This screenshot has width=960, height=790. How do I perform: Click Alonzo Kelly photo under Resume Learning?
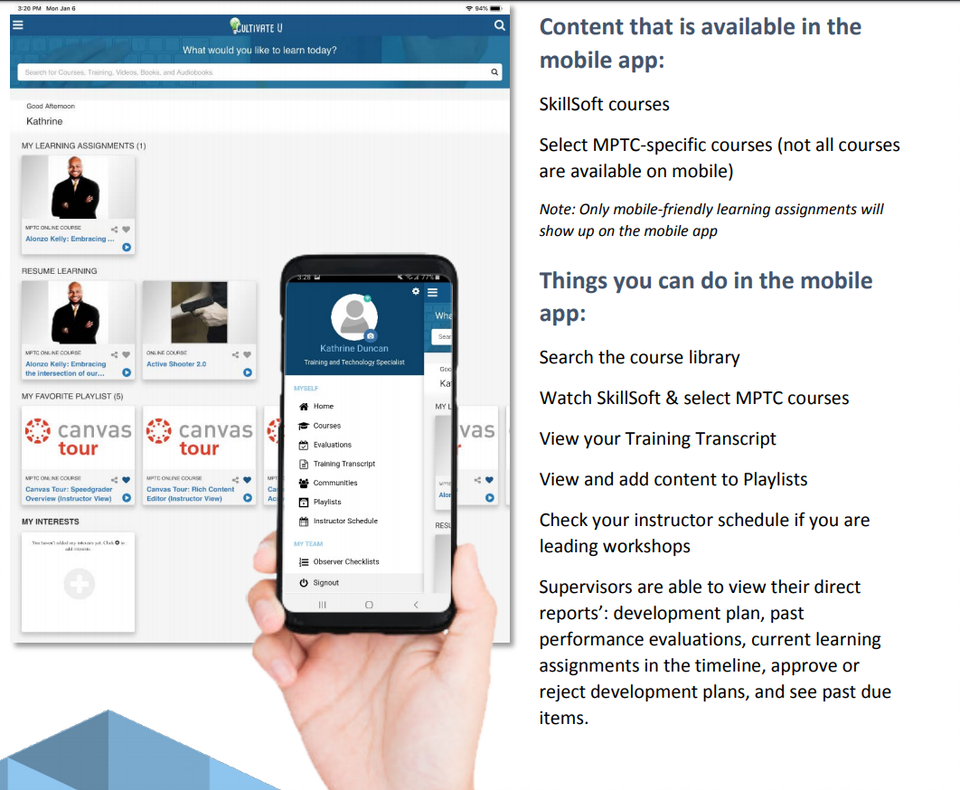[78, 312]
